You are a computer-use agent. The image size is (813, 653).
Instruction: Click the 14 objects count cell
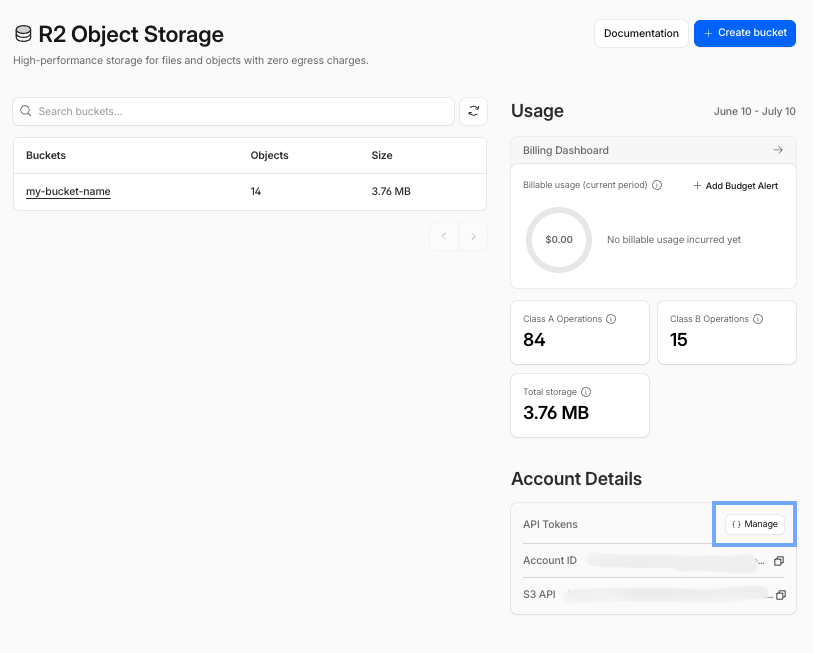point(256,191)
